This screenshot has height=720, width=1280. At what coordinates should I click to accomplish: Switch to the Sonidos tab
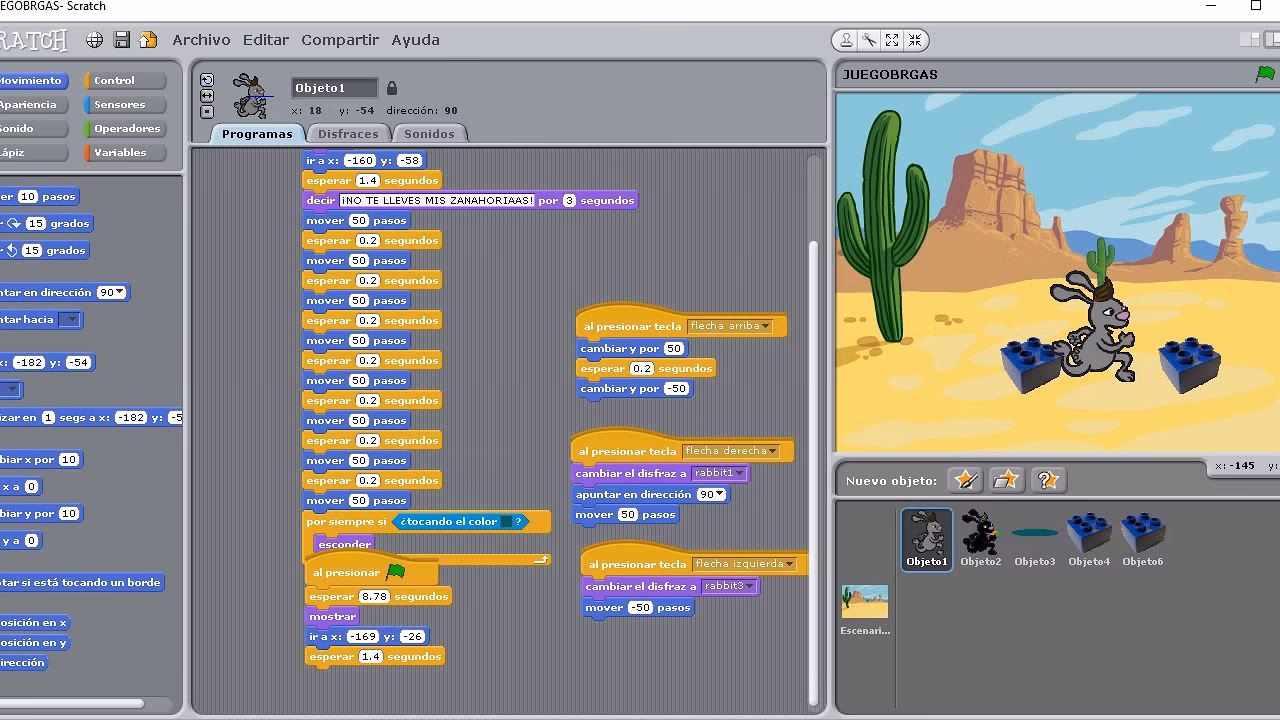pyautogui.click(x=429, y=133)
